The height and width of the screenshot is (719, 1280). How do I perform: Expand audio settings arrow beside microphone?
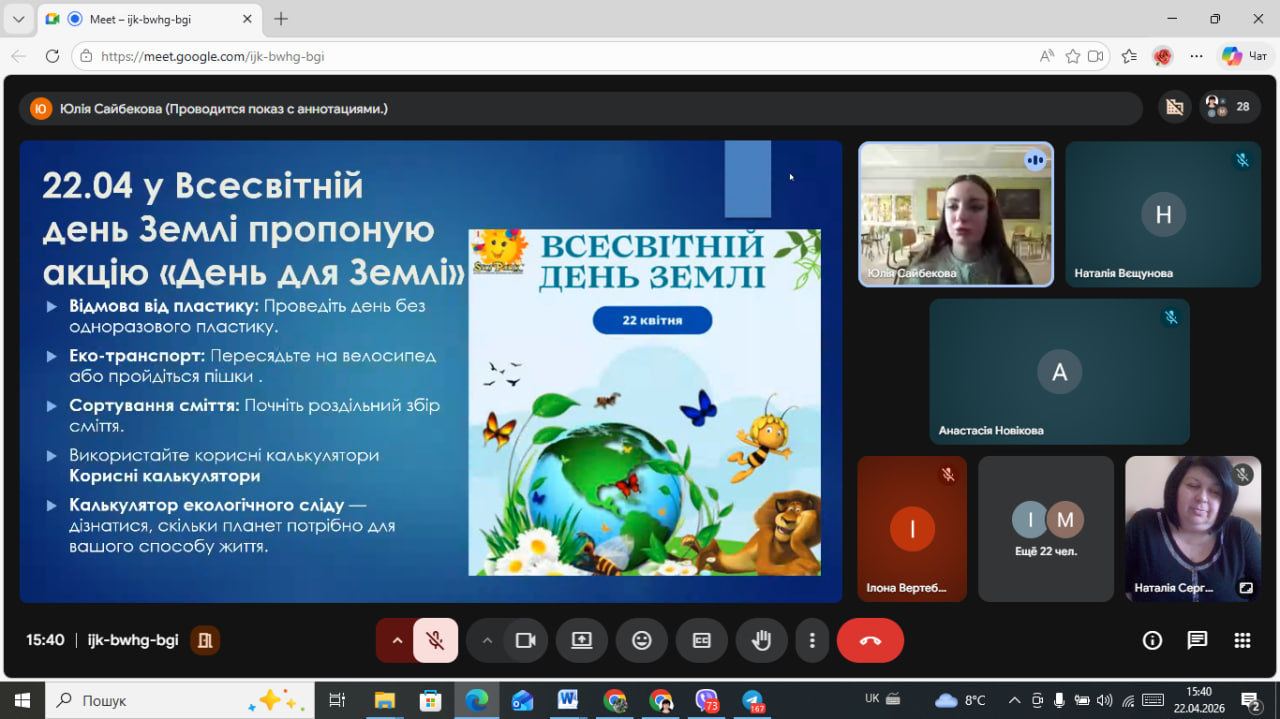[397, 641]
